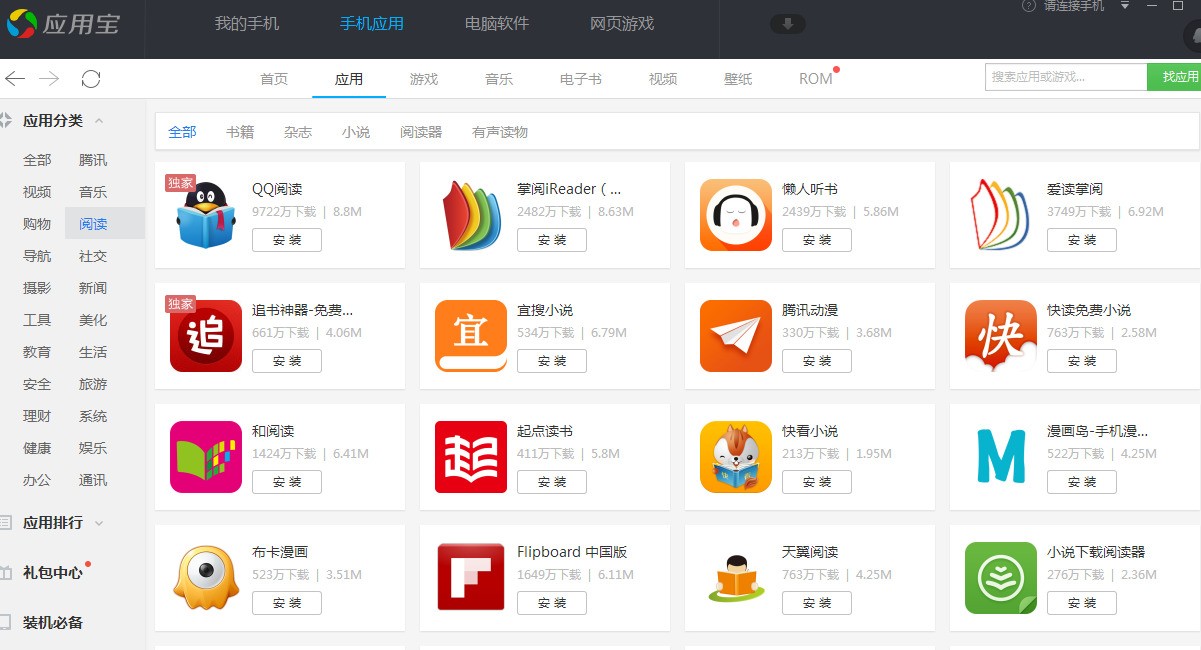Open the 天翼阅读 reading person icon
This screenshot has width=1201, height=650.
tap(736, 578)
